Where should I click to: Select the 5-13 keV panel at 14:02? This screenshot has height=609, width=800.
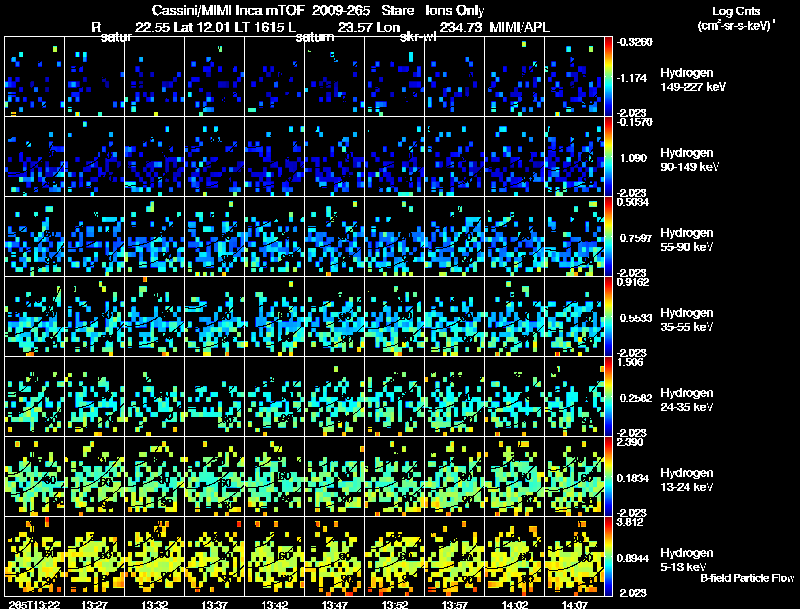[514, 557]
